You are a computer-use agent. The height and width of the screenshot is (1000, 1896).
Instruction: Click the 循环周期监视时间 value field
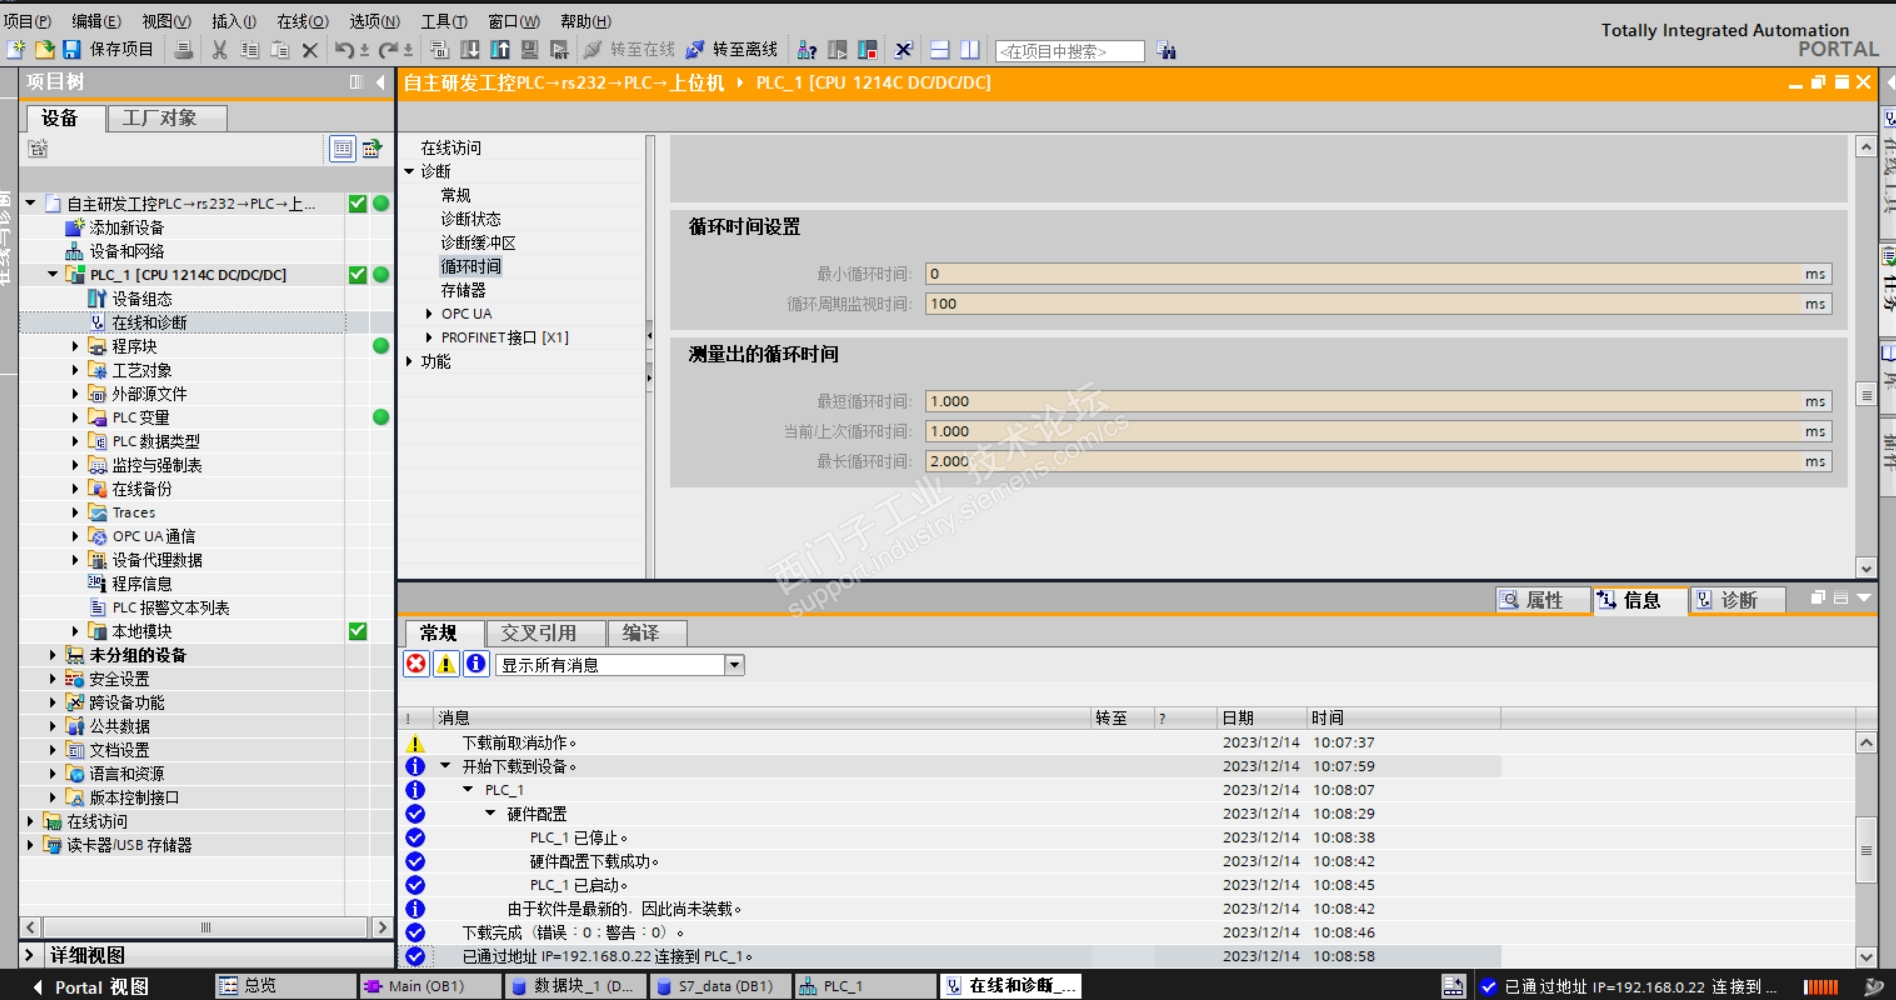pos(1378,304)
